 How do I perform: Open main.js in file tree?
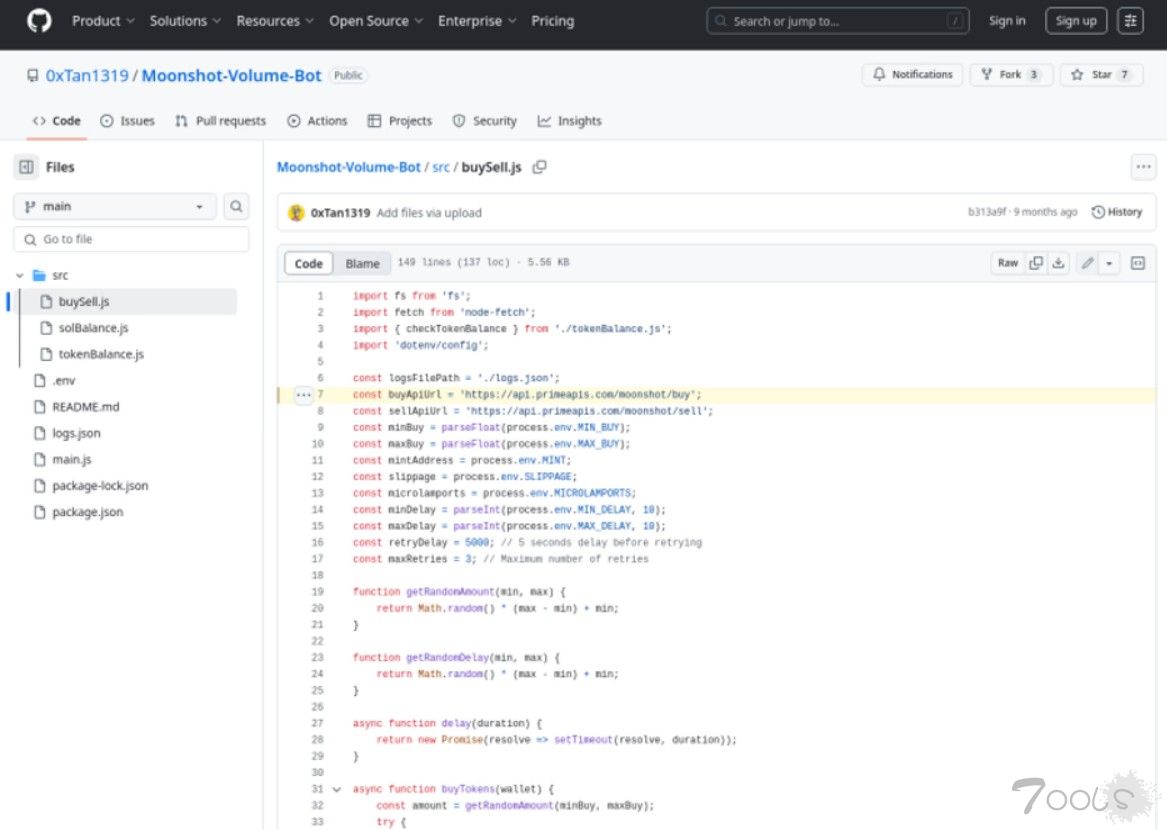(71, 459)
